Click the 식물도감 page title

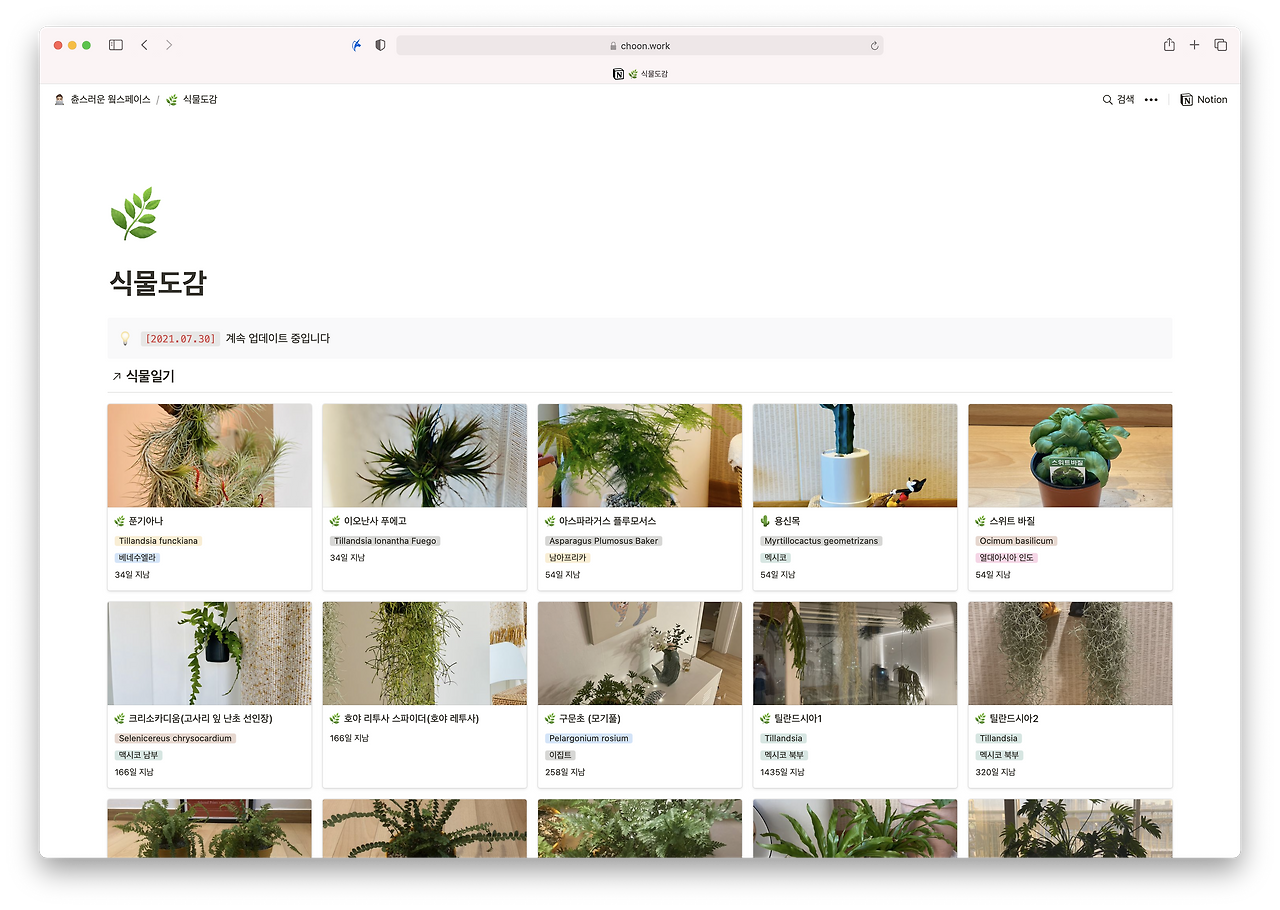(158, 283)
